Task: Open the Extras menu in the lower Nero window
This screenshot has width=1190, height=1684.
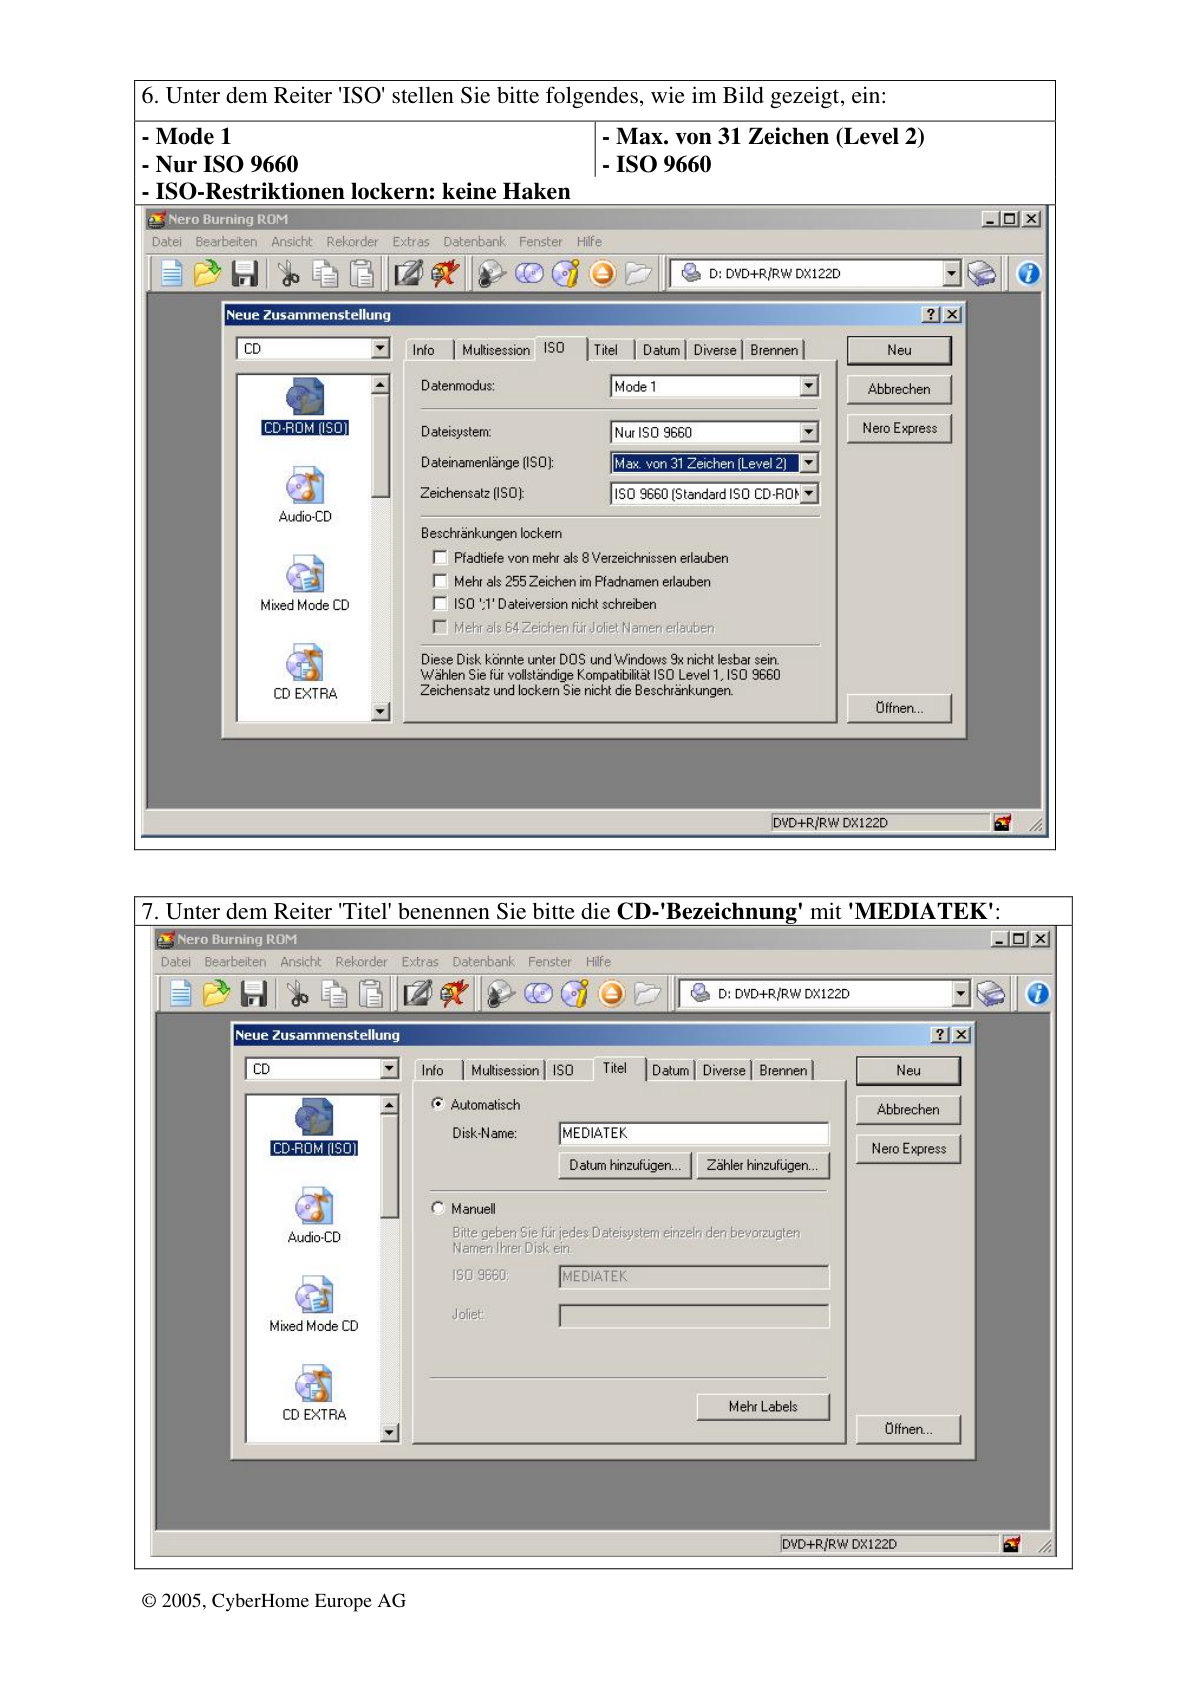Action: [420, 962]
